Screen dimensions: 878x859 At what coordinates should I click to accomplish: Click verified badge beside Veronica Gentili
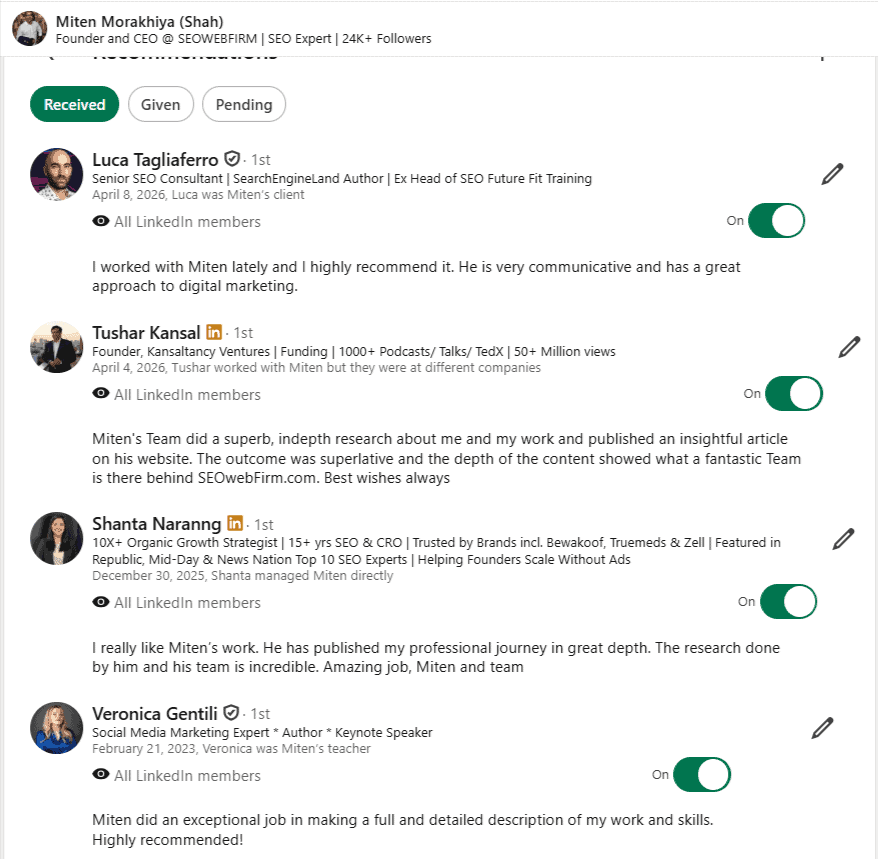pos(232,713)
